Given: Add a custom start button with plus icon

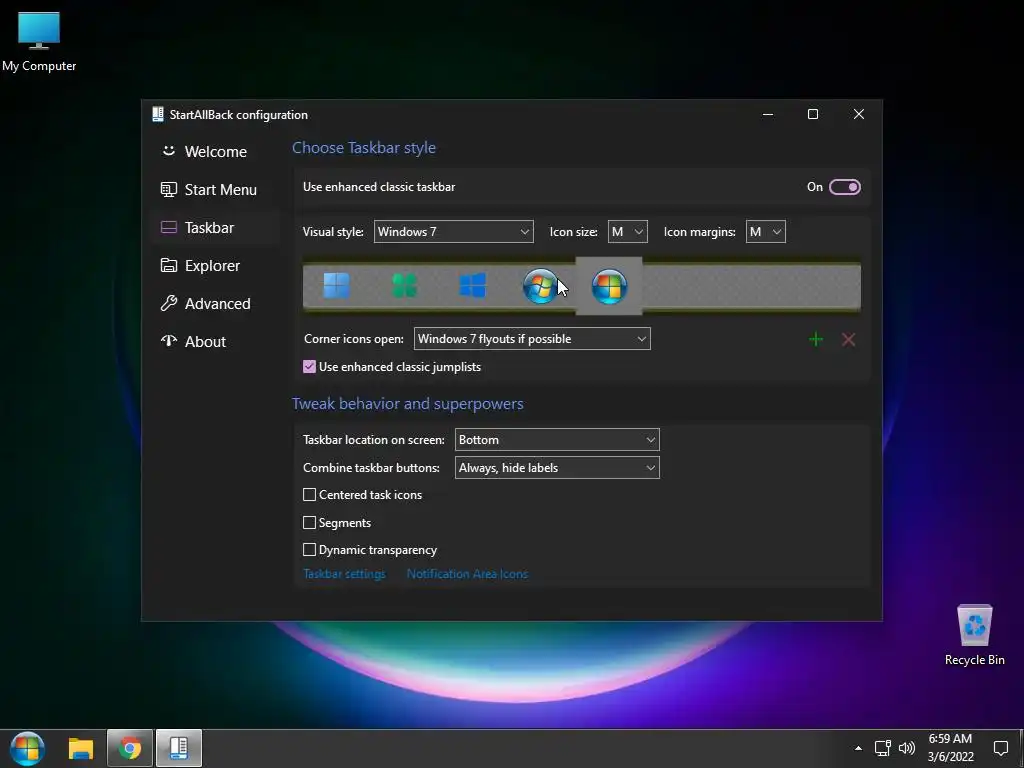Looking at the screenshot, I should pyautogui.click(x=816, y=339).
